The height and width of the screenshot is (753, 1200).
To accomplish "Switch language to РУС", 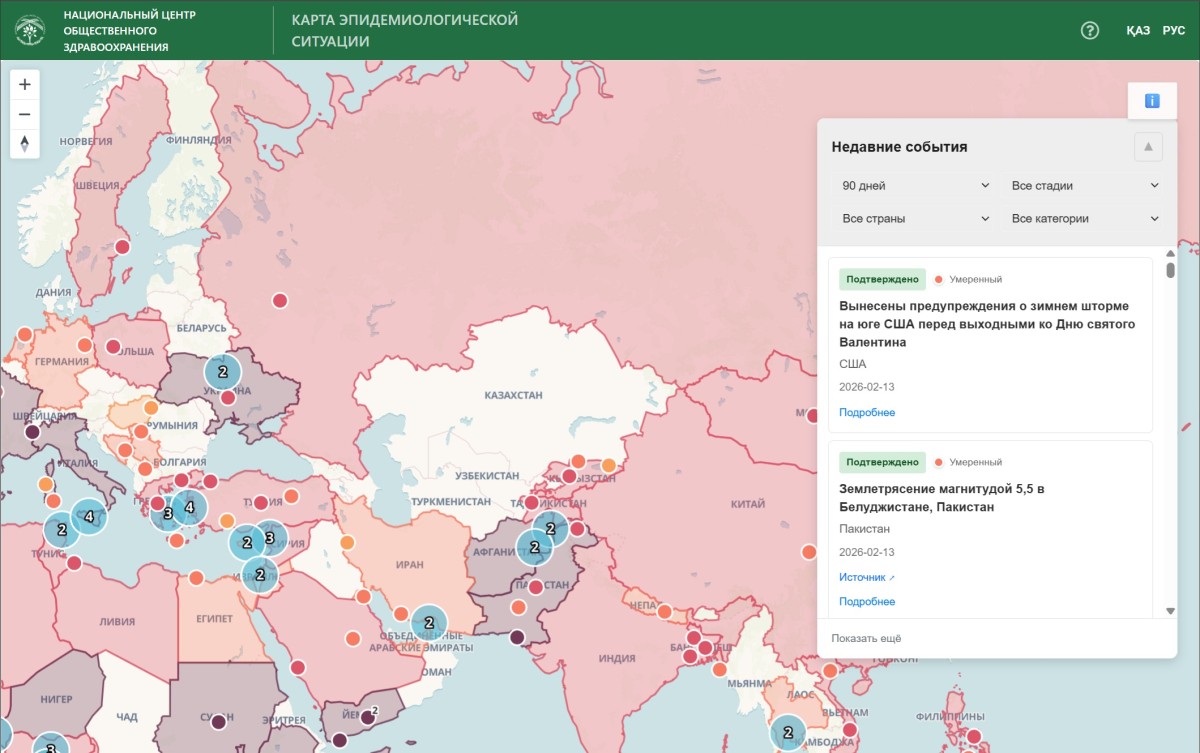I will coord(1174,31).
